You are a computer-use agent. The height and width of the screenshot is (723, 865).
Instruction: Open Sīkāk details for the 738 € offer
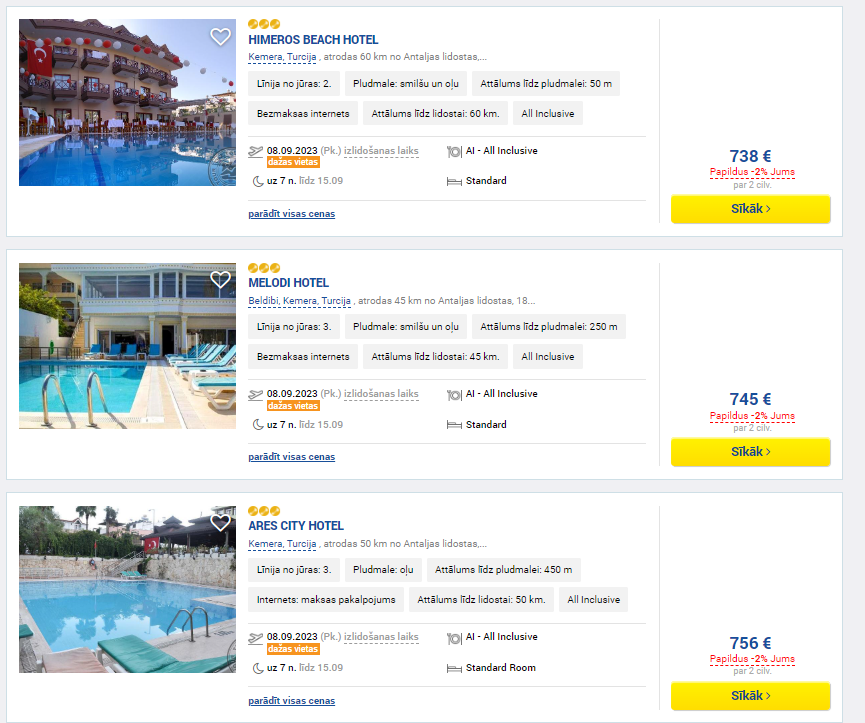750,209
